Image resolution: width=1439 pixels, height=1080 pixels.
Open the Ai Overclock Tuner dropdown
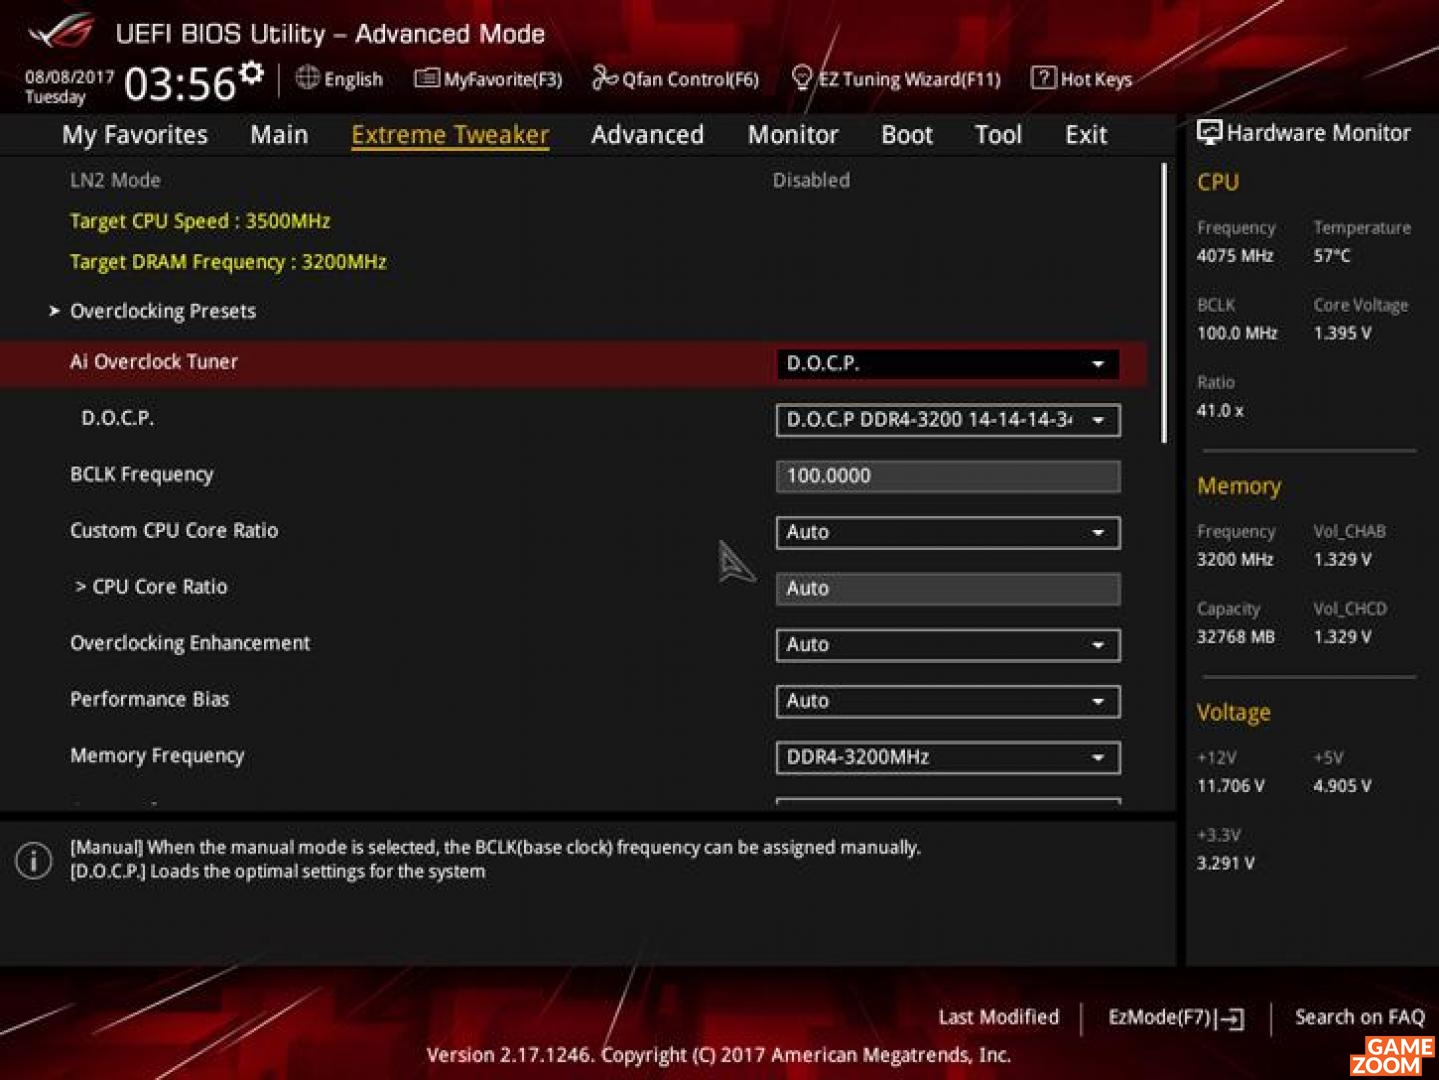pyautogui.click(x=947, y=364)
